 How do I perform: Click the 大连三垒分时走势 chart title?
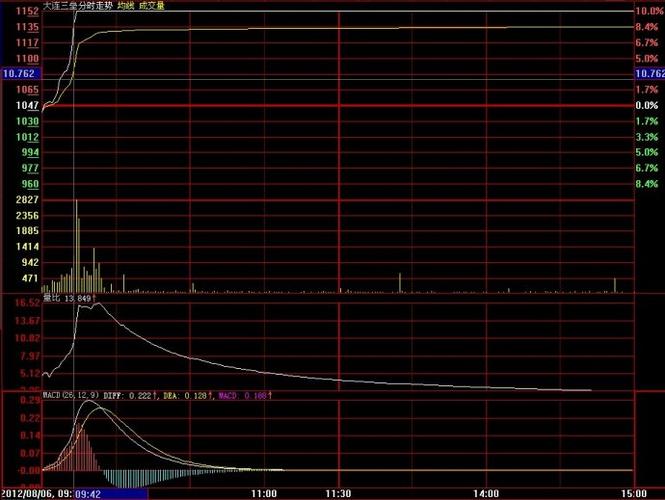(x=78, y=6)
